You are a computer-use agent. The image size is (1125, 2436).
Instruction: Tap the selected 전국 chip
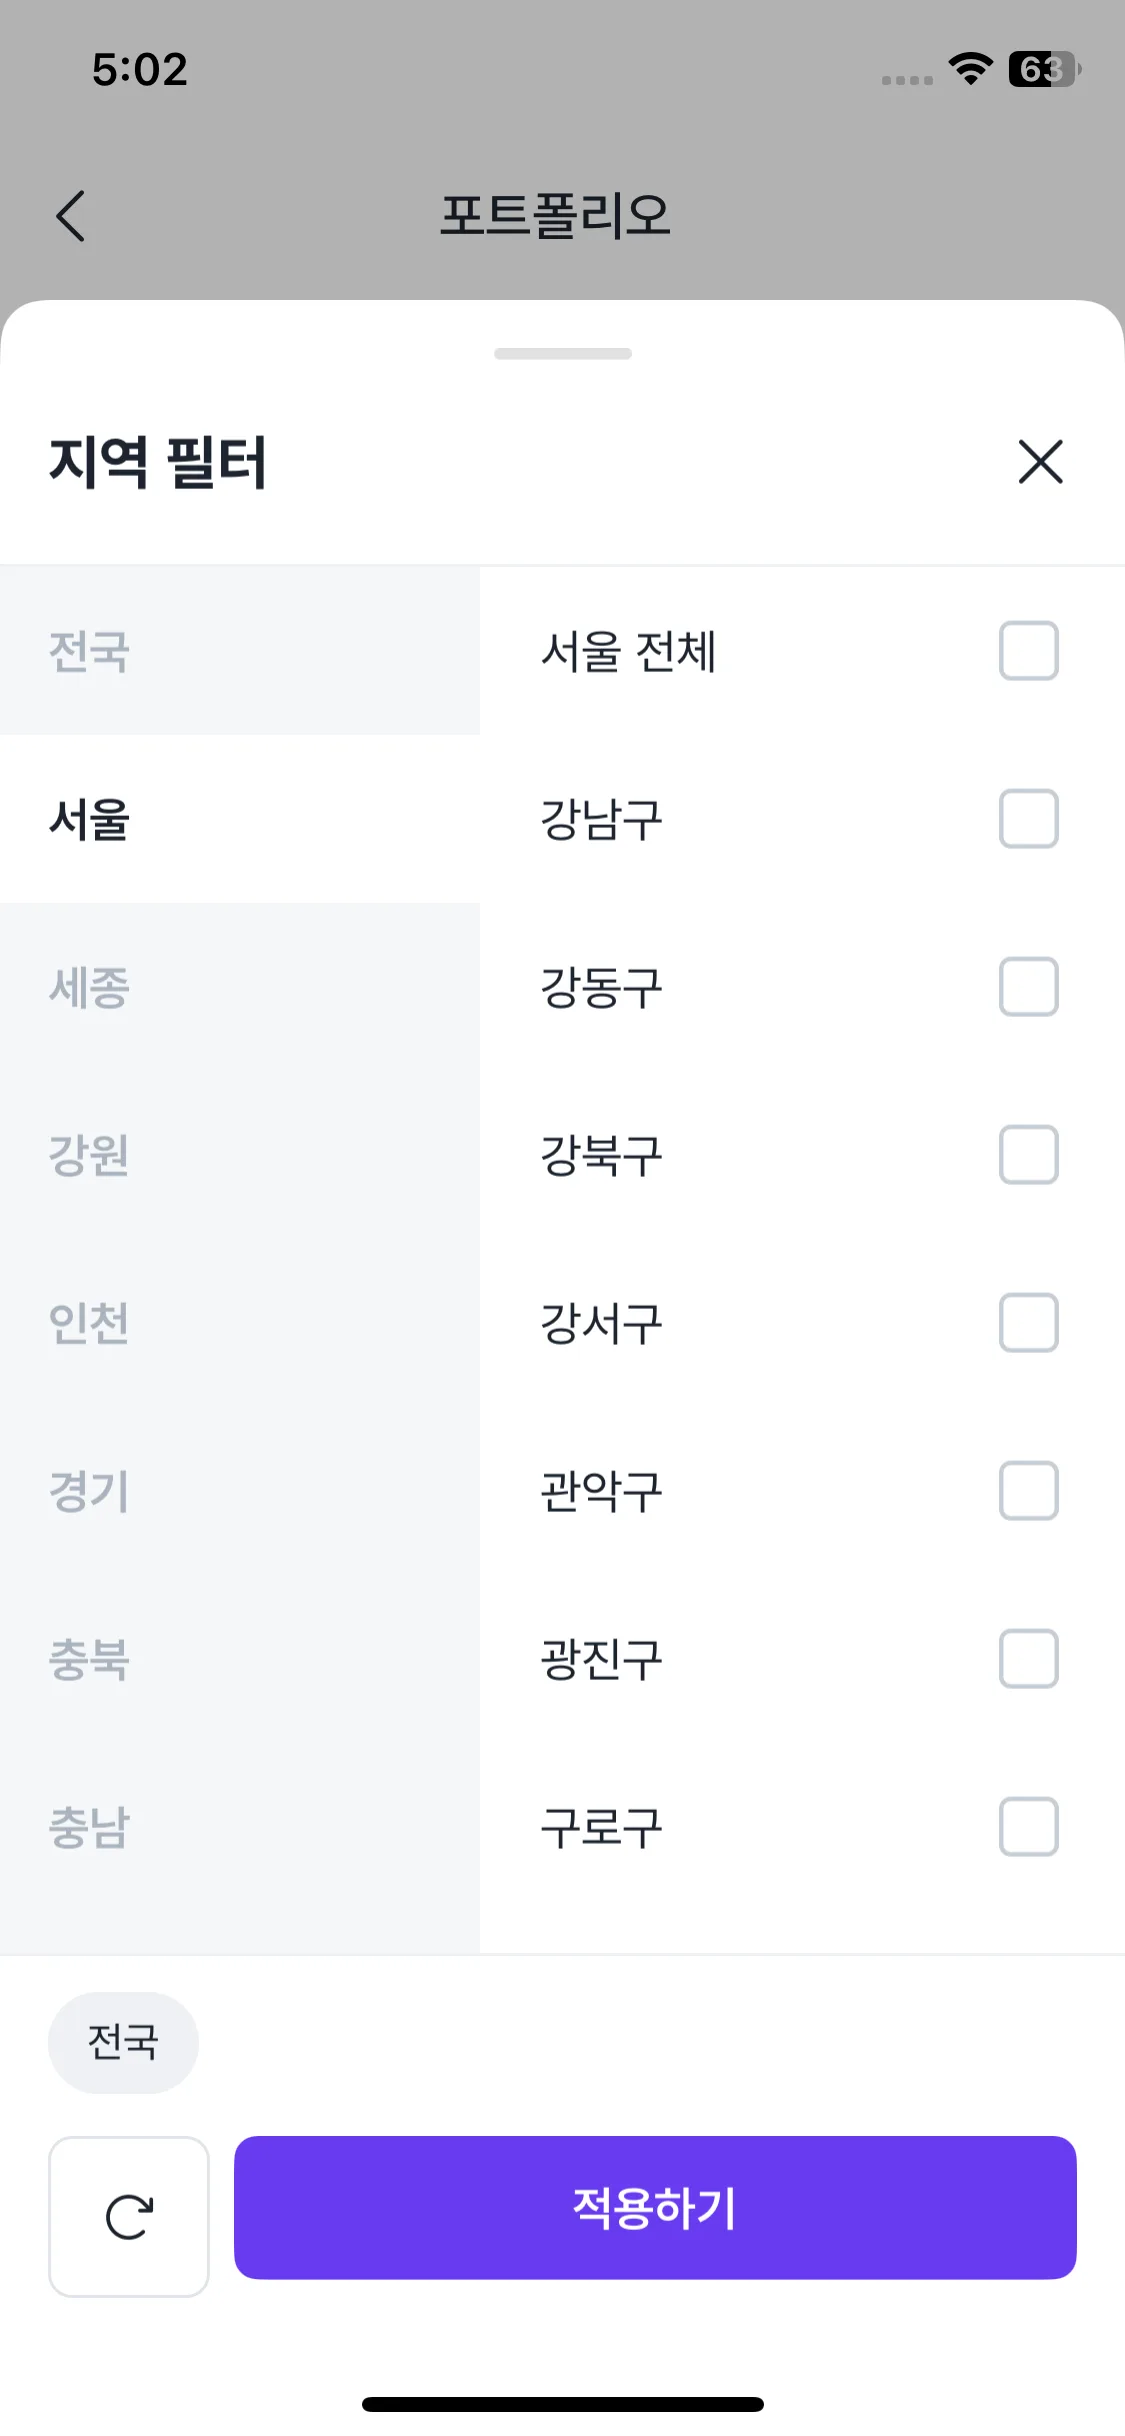click(123, 2042)
